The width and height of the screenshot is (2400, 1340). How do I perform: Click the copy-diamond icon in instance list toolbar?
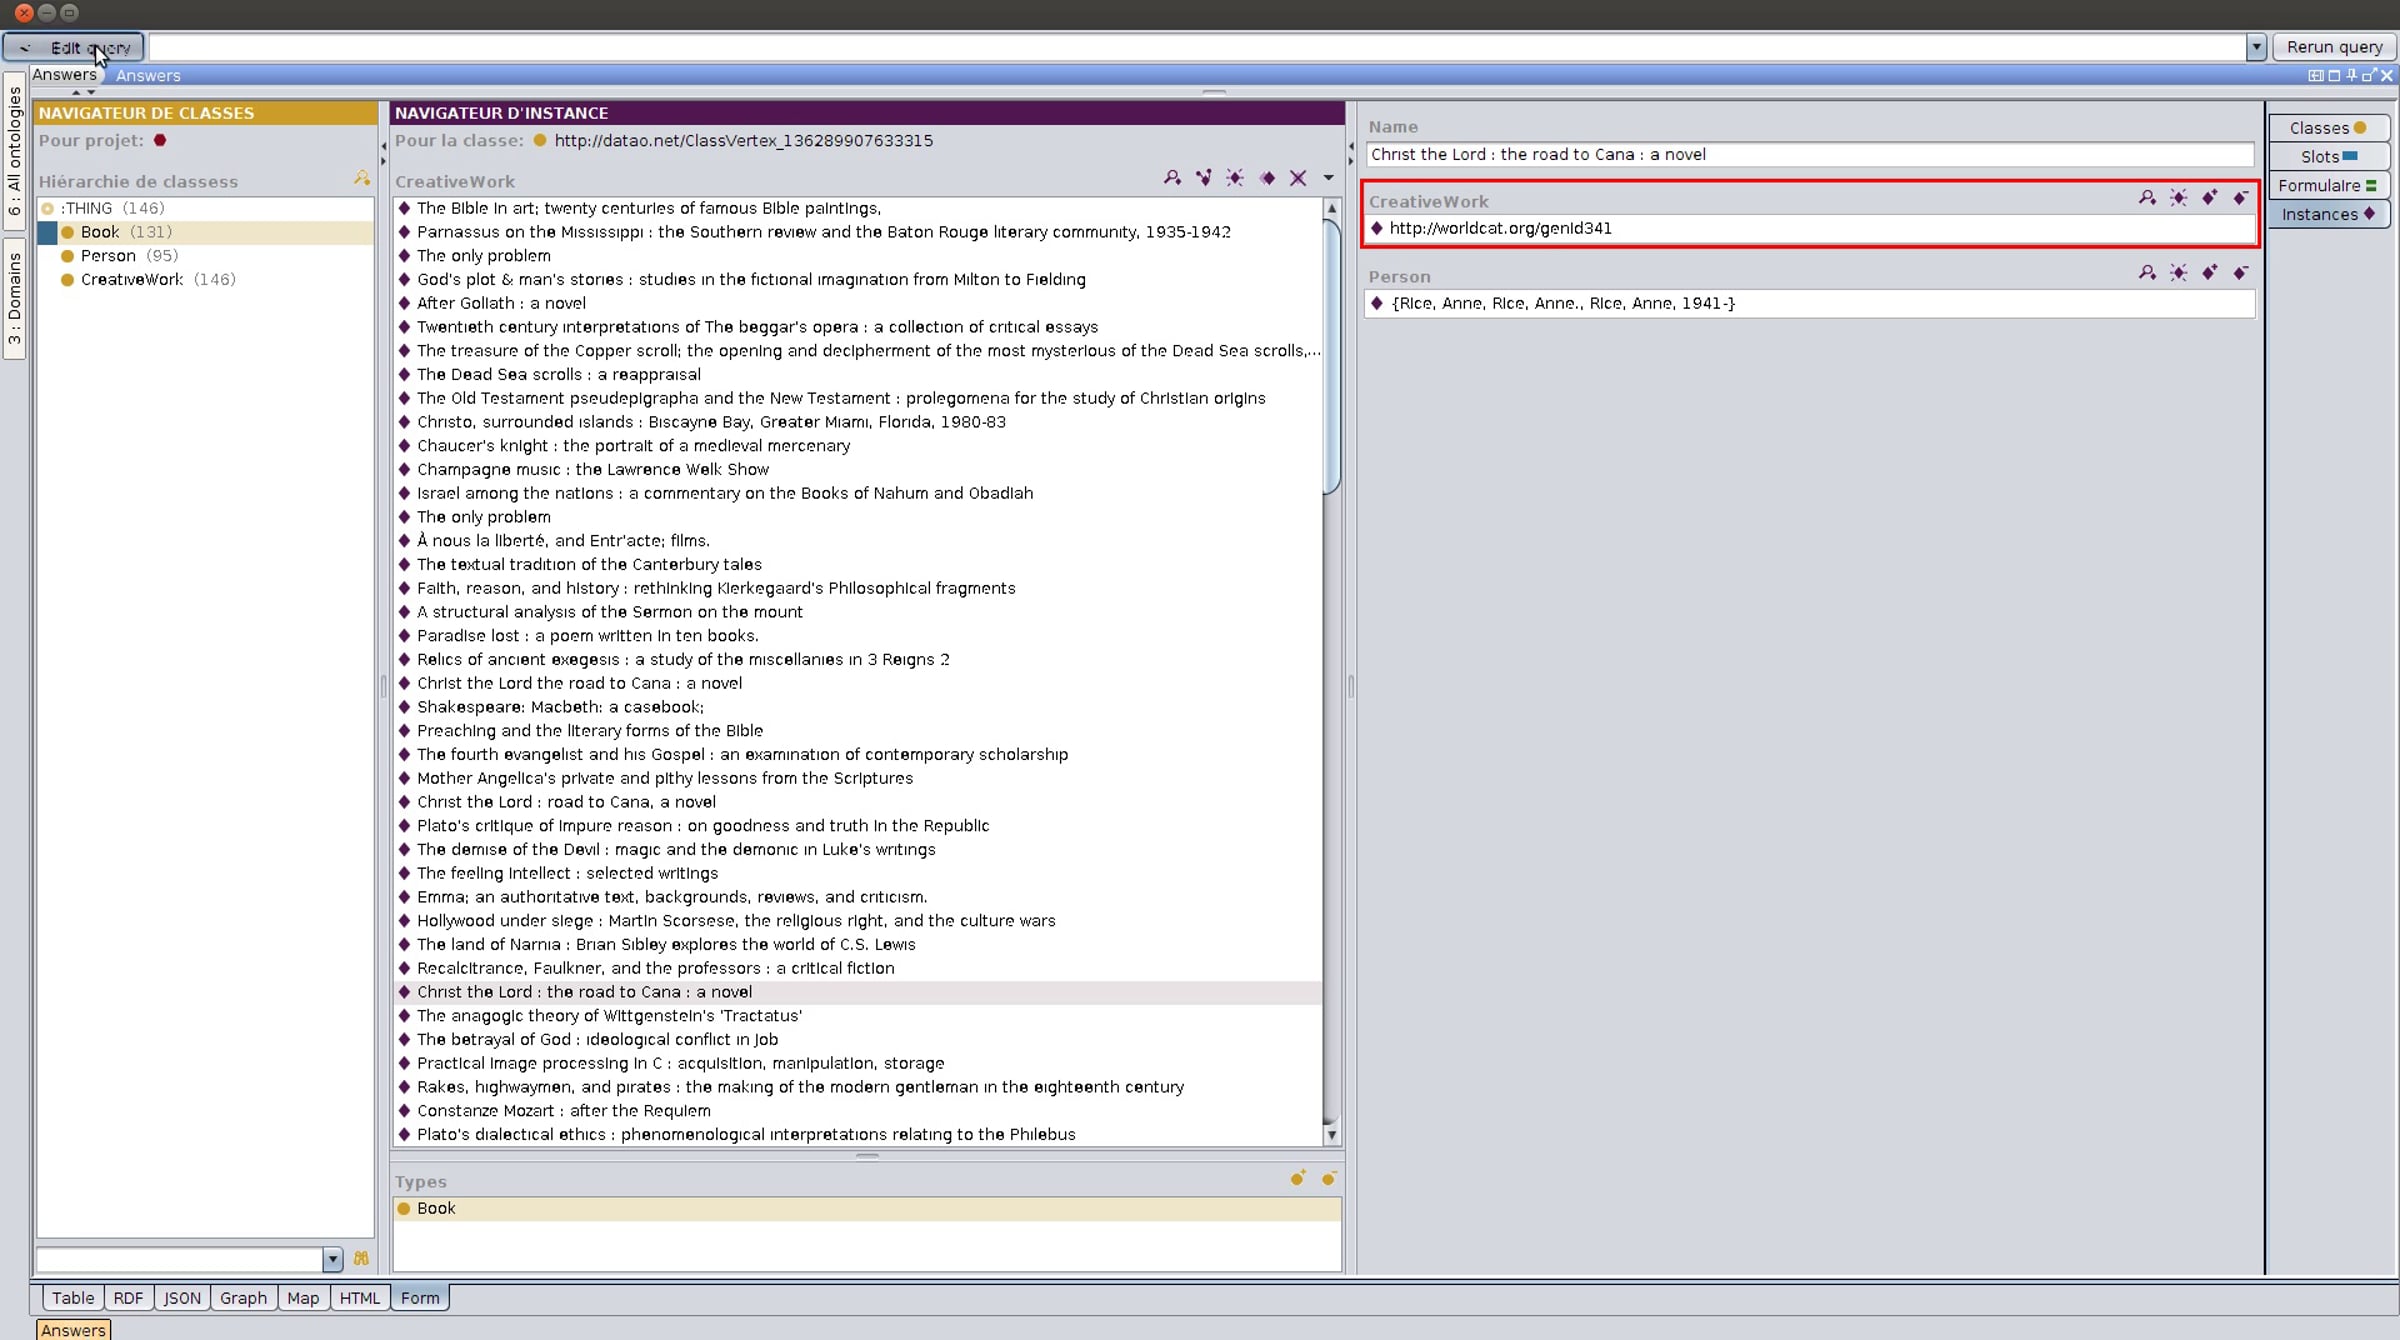click(1267, 178)
